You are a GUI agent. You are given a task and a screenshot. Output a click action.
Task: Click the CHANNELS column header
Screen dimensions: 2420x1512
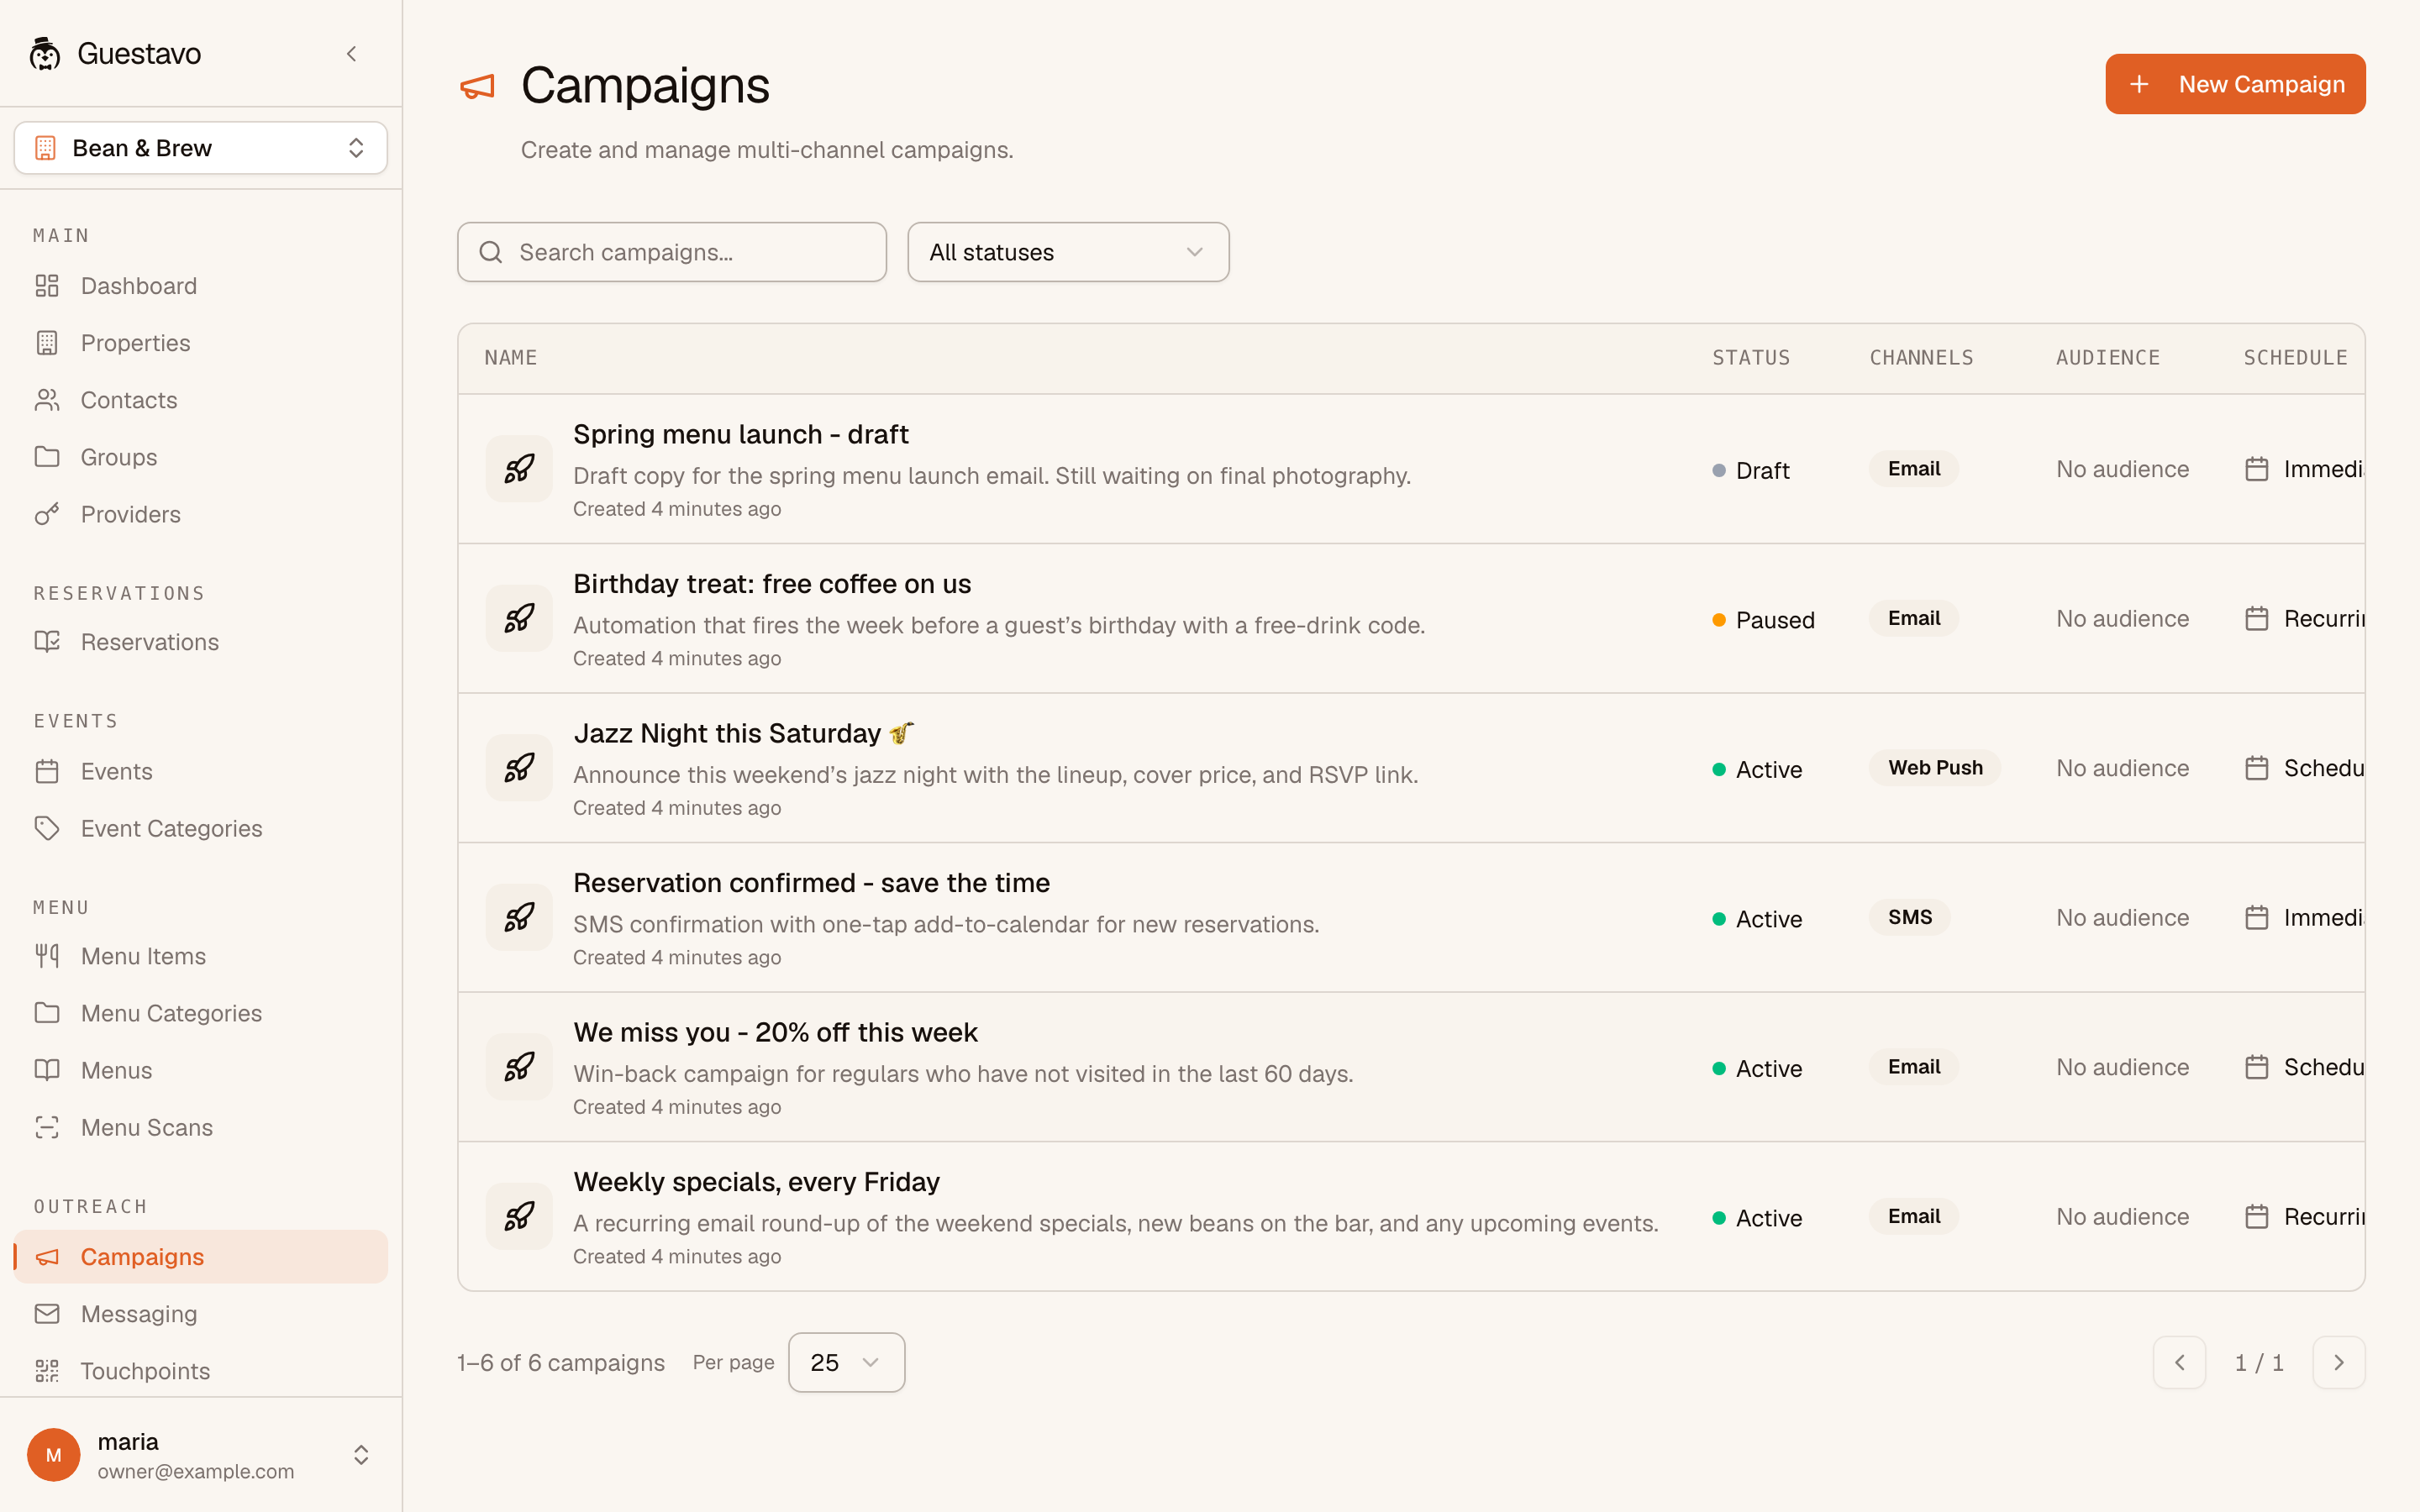[x=1921, y=358]
